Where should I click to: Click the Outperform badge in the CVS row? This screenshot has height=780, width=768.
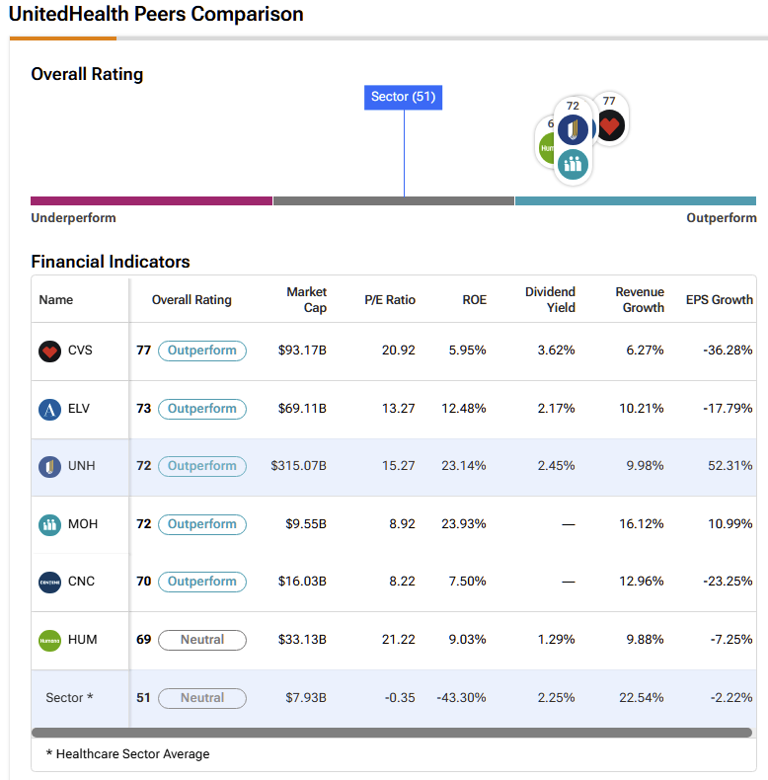coord(202,351)
